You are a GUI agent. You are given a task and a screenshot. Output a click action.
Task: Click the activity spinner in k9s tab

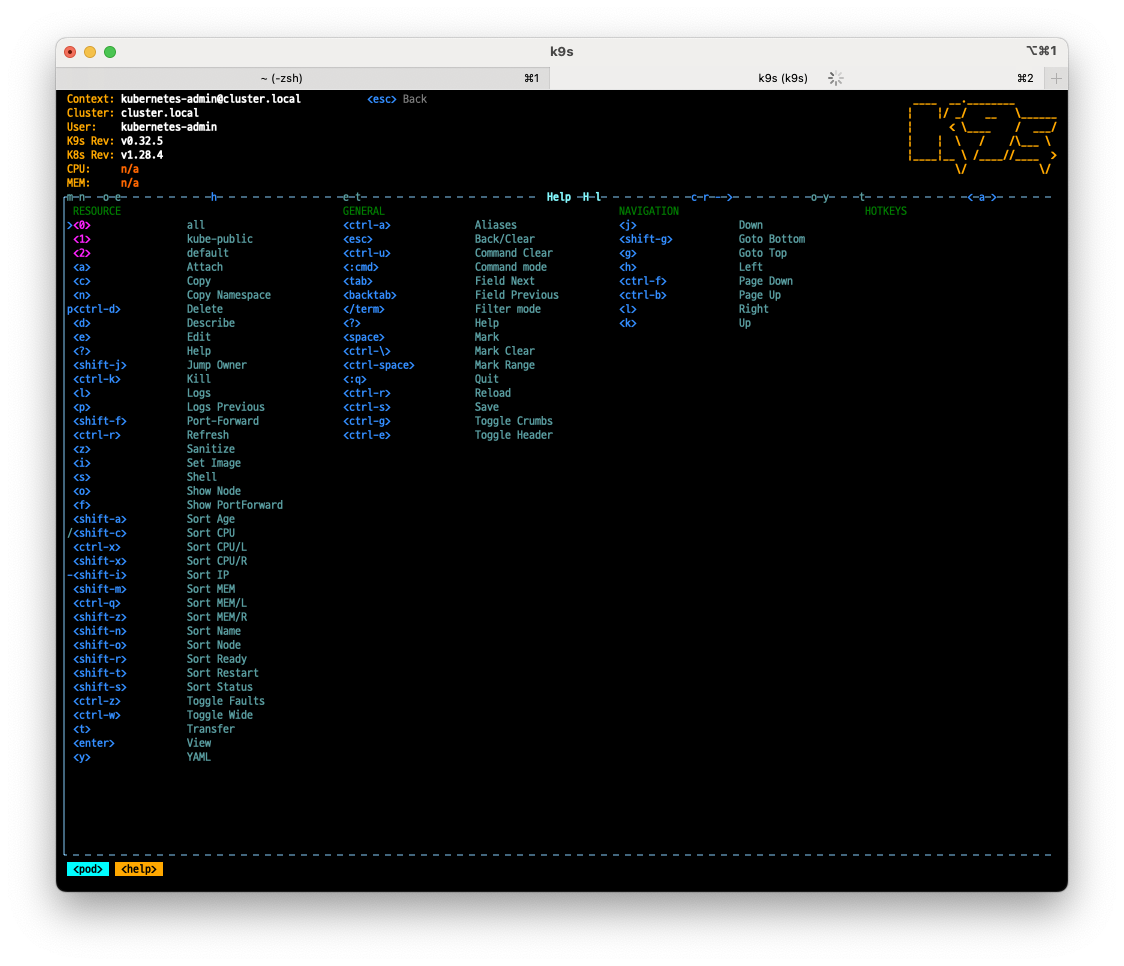[x=835, y=78]
